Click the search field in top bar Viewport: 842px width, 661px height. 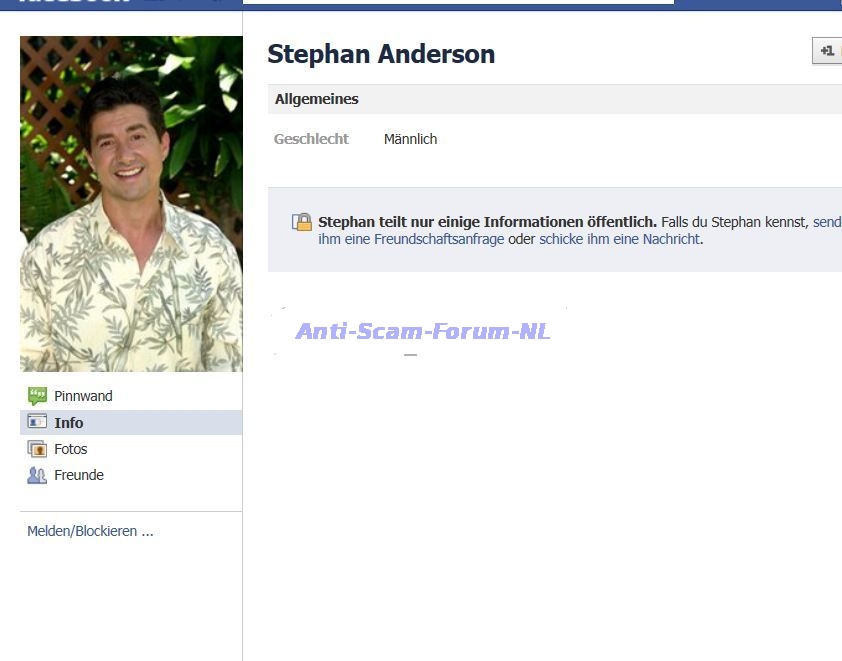pos(458,2)
